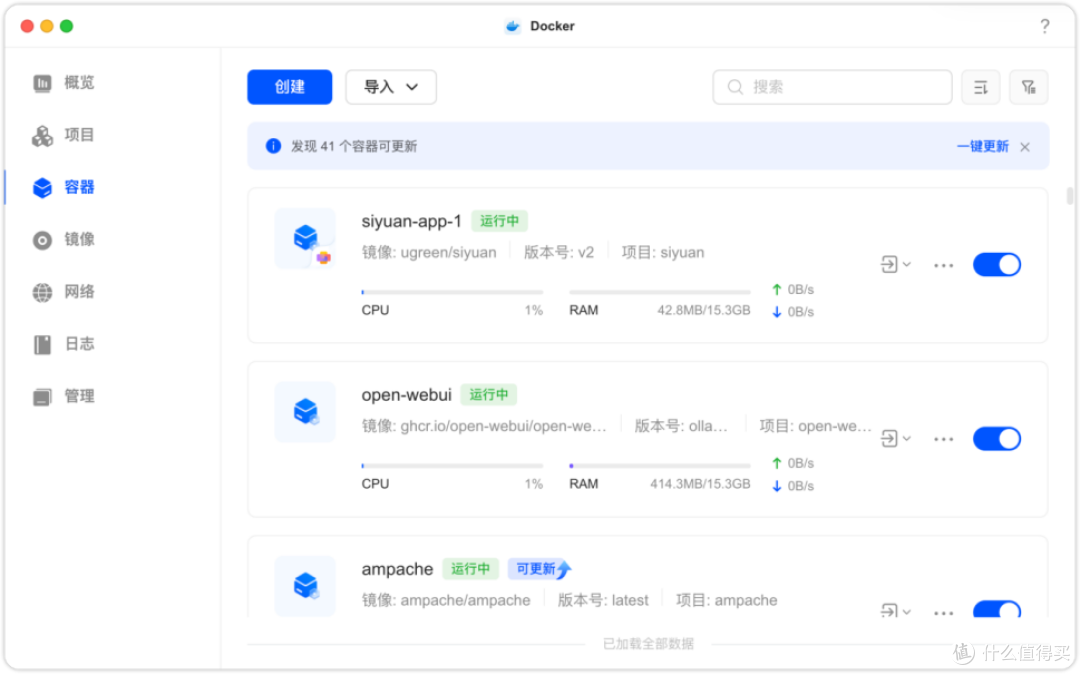Click 运行中 status of open-webui
This screenshot has width=1080, height=675.
(488, 395)
